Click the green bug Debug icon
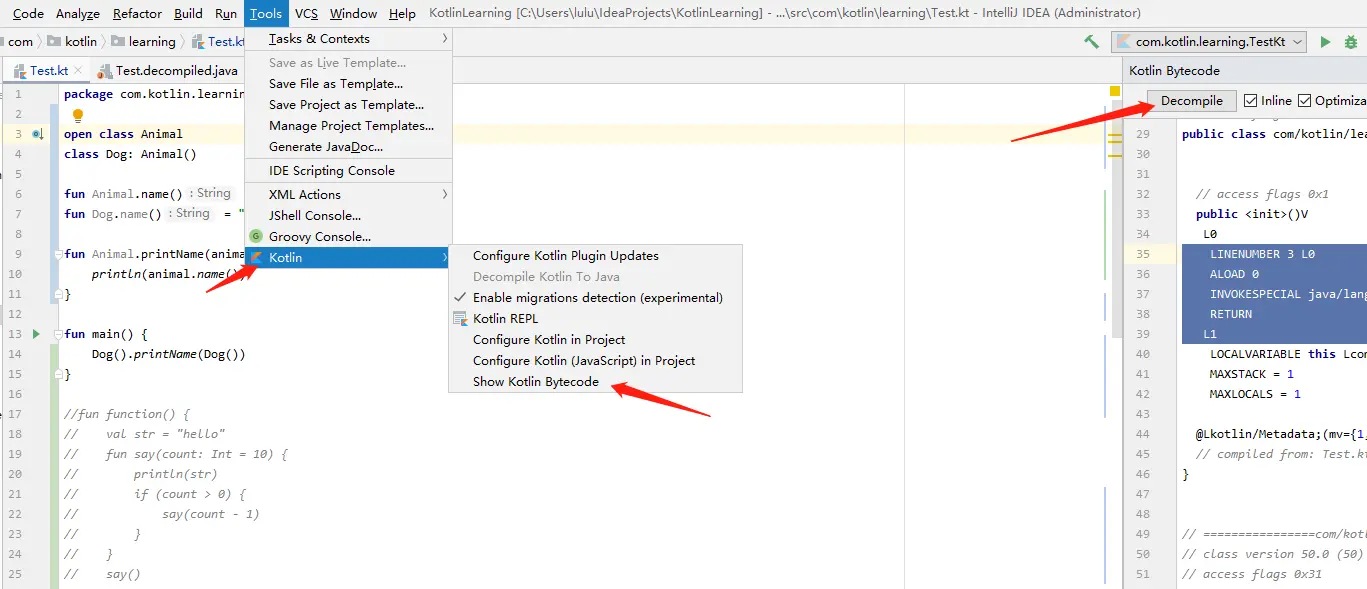 pyautogui.click(x=1351, y=42)
